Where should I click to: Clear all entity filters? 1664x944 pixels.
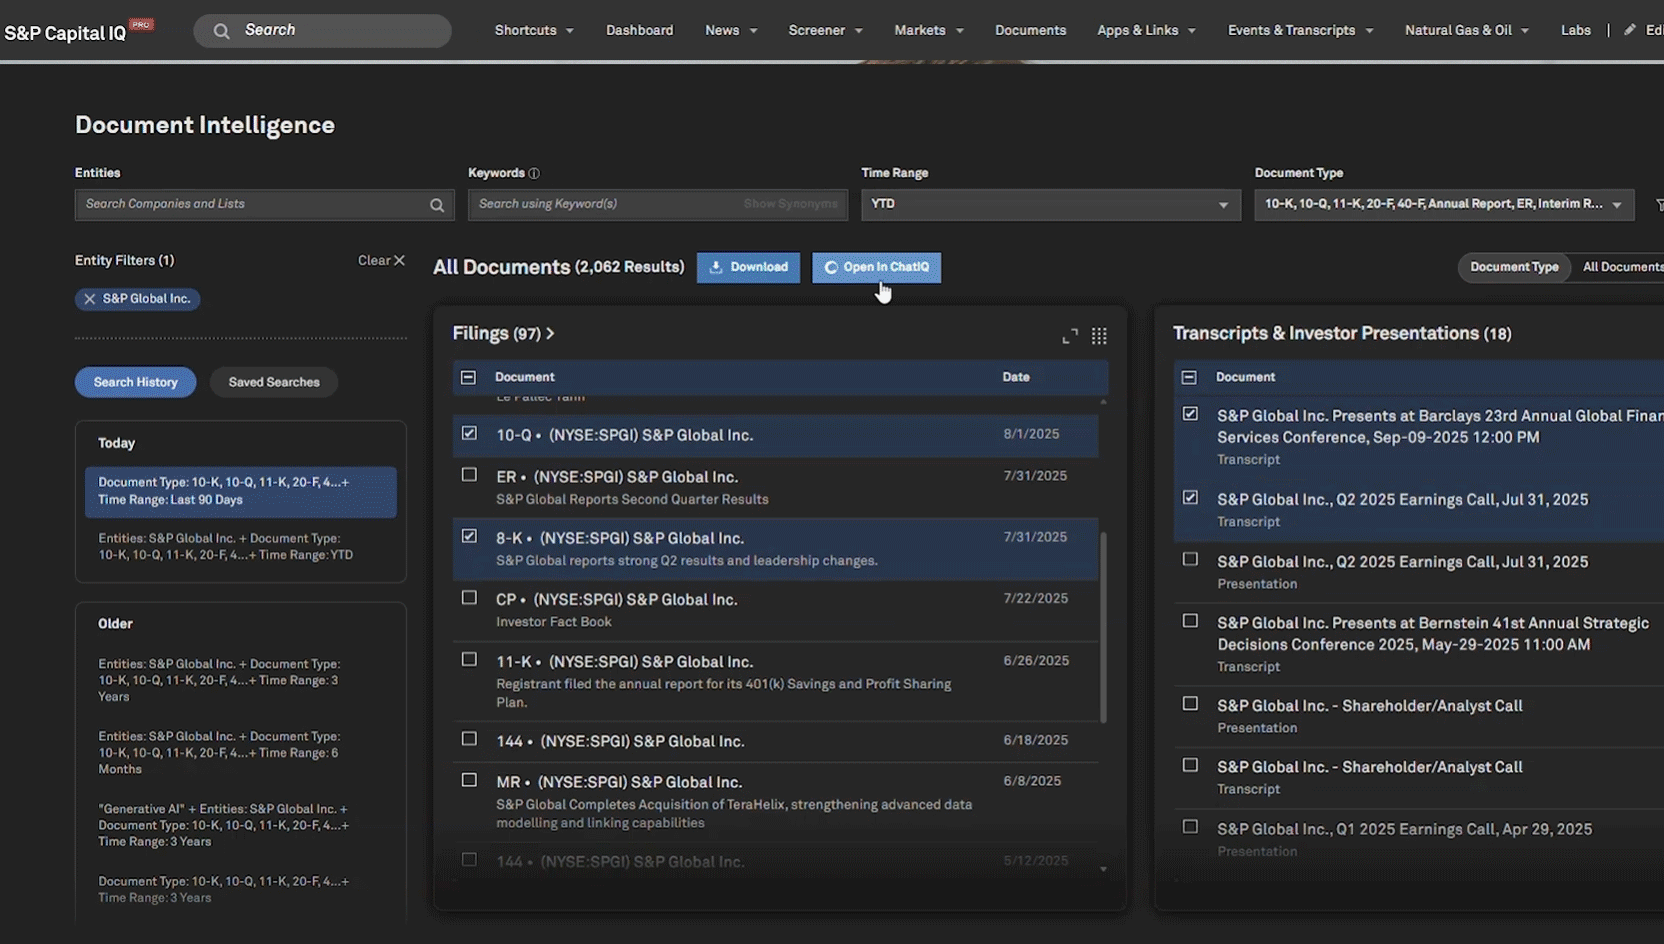pyautogui.click(x=381, y=260)
